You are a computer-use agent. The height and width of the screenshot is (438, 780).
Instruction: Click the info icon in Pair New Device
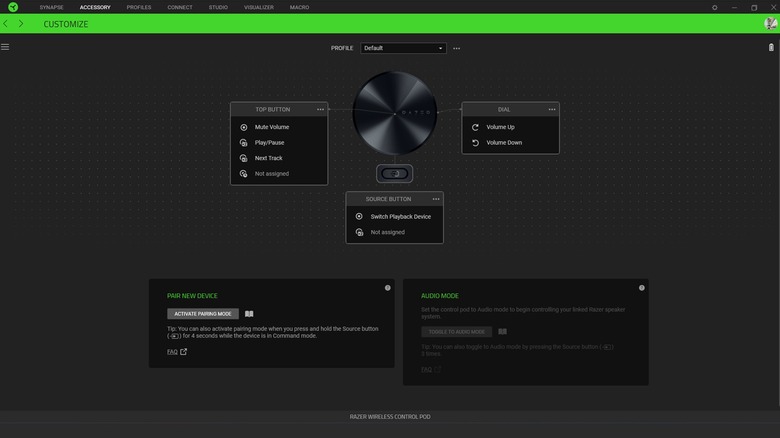click(388, 288)
